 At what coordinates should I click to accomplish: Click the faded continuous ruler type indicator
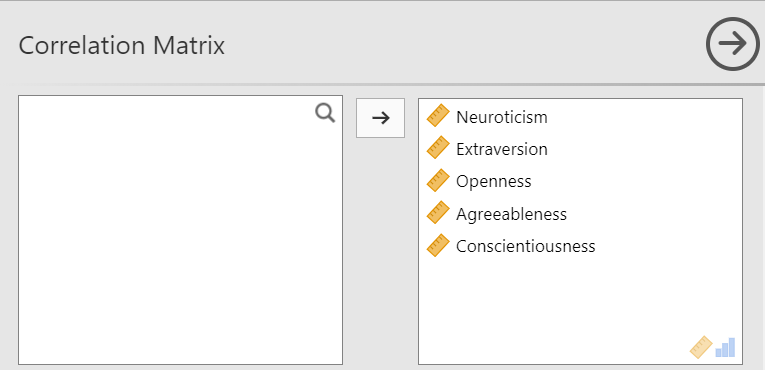(x=701, y=347)
